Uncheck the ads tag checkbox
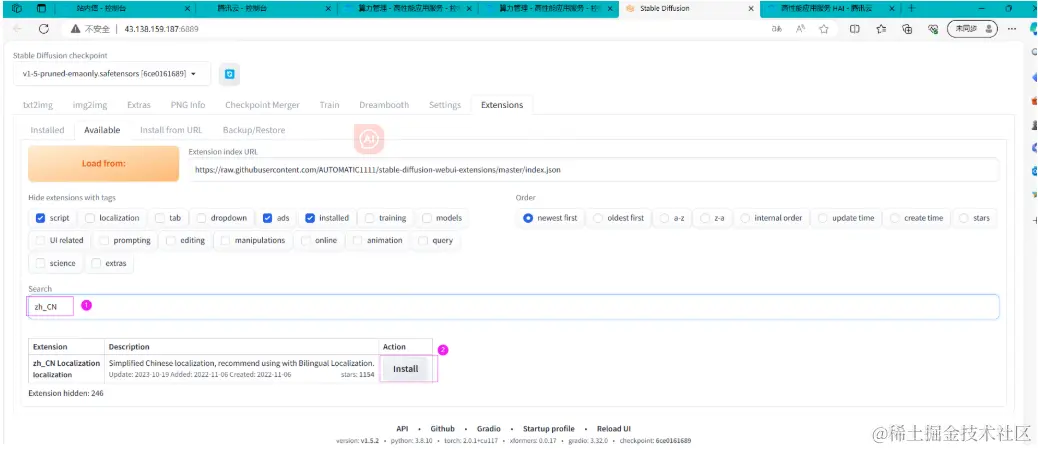 click(x=267, y=218)
